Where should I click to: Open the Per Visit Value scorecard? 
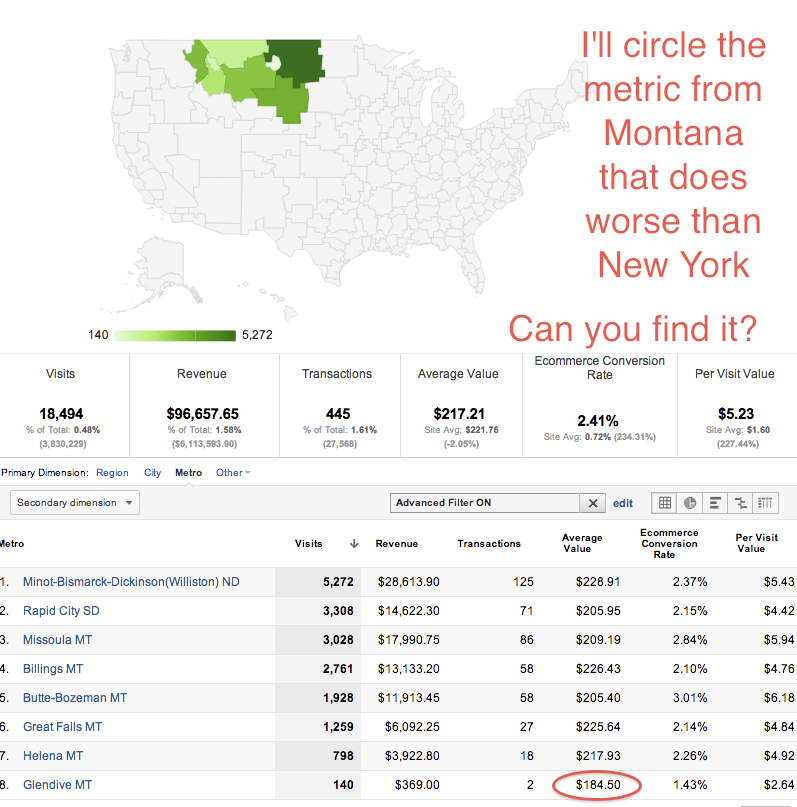(x=737, y=406)
